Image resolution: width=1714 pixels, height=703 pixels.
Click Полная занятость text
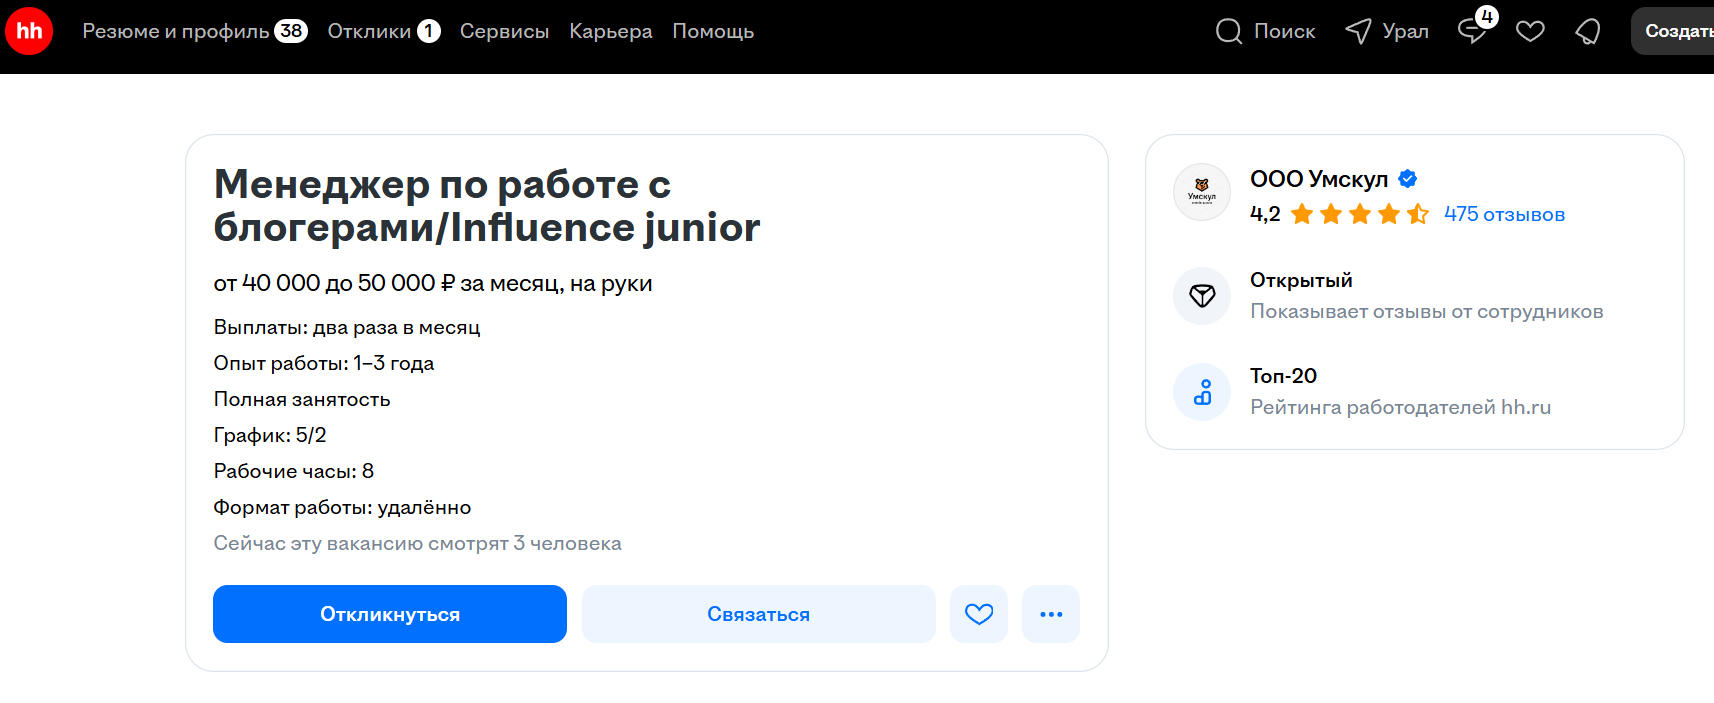302,399
